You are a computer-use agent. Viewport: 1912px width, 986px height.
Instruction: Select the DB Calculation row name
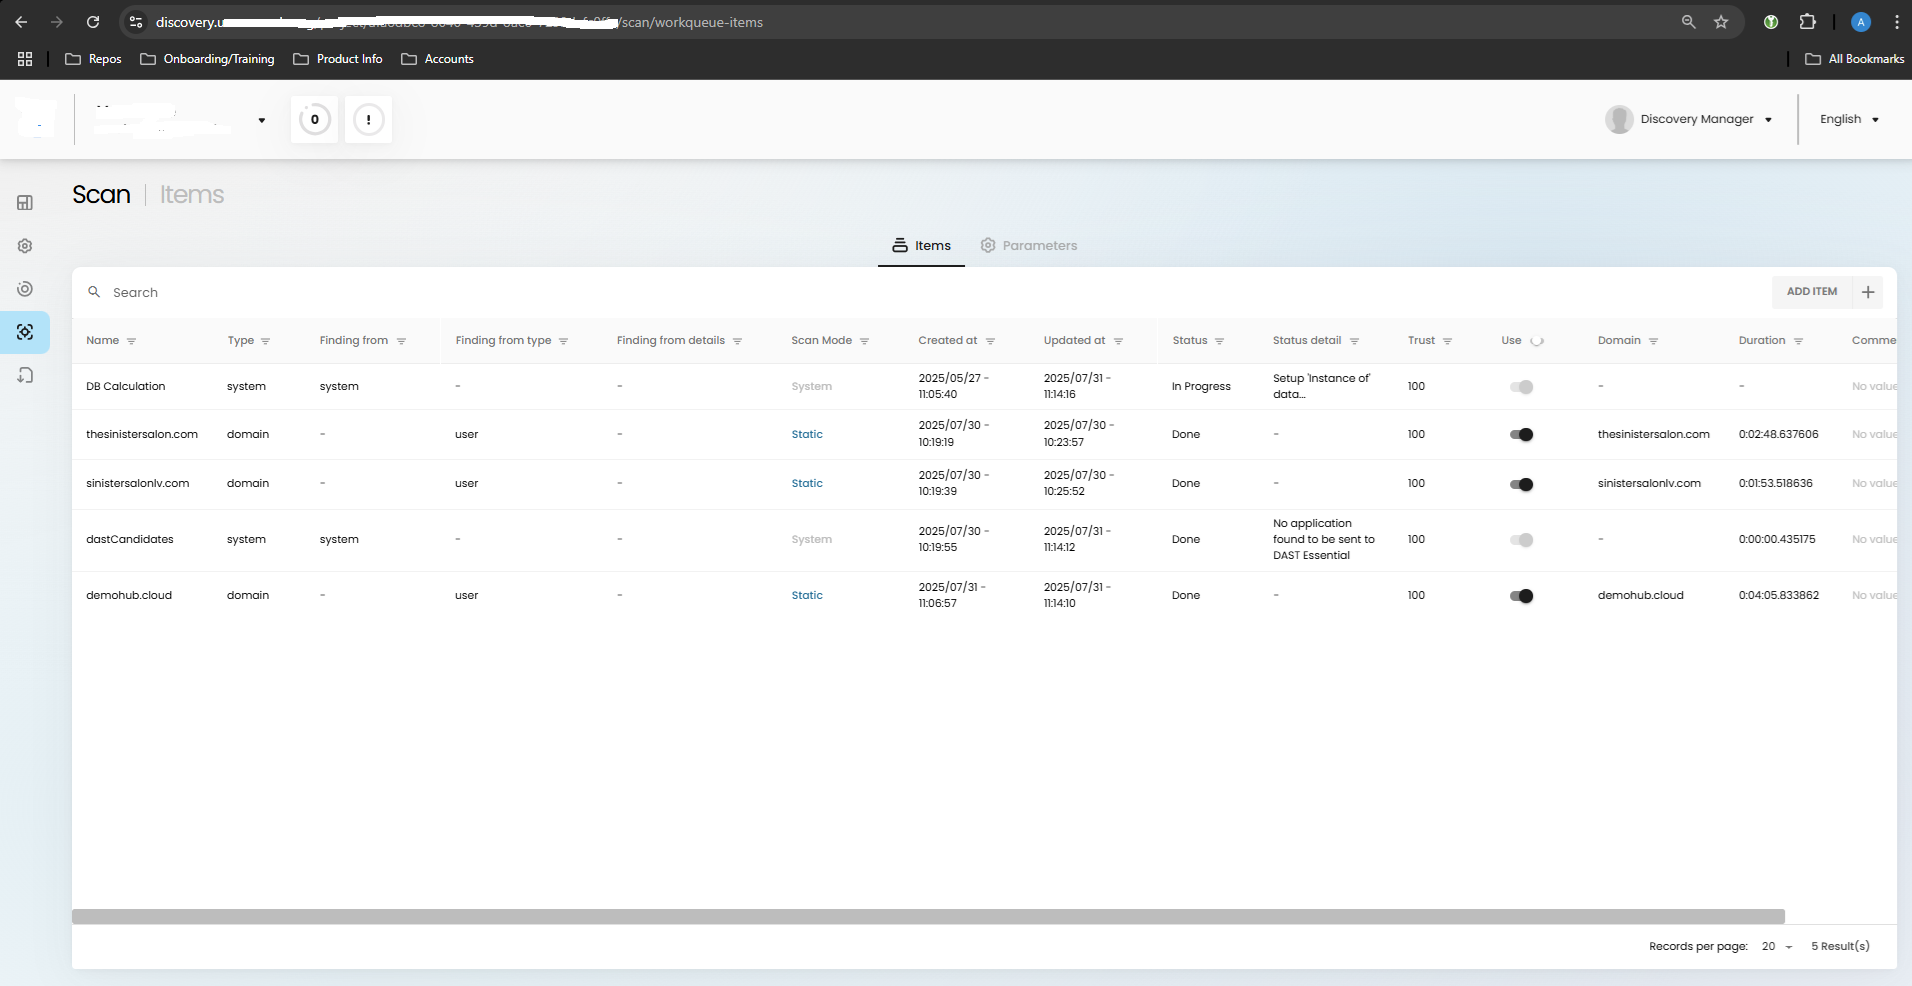click(x=126, y=387)
